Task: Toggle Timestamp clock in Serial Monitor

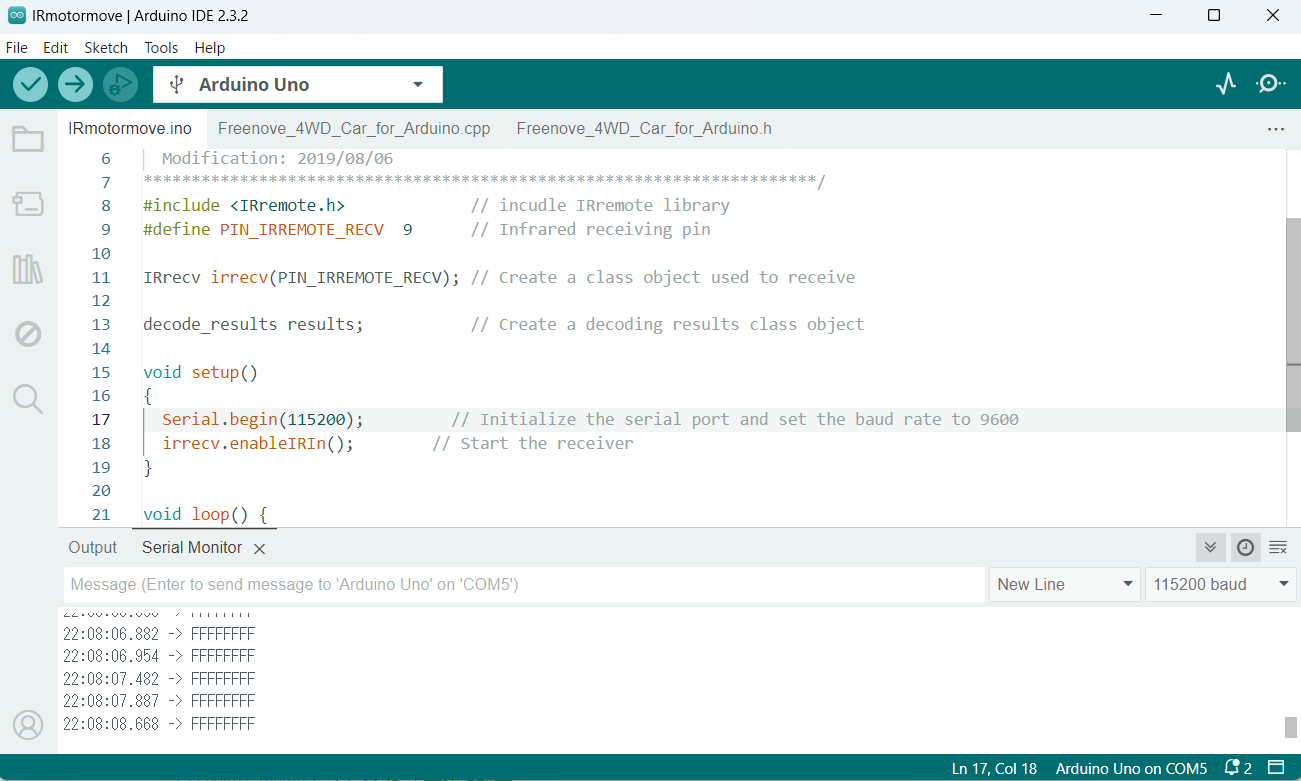Action: click(x=1245, y=547)
